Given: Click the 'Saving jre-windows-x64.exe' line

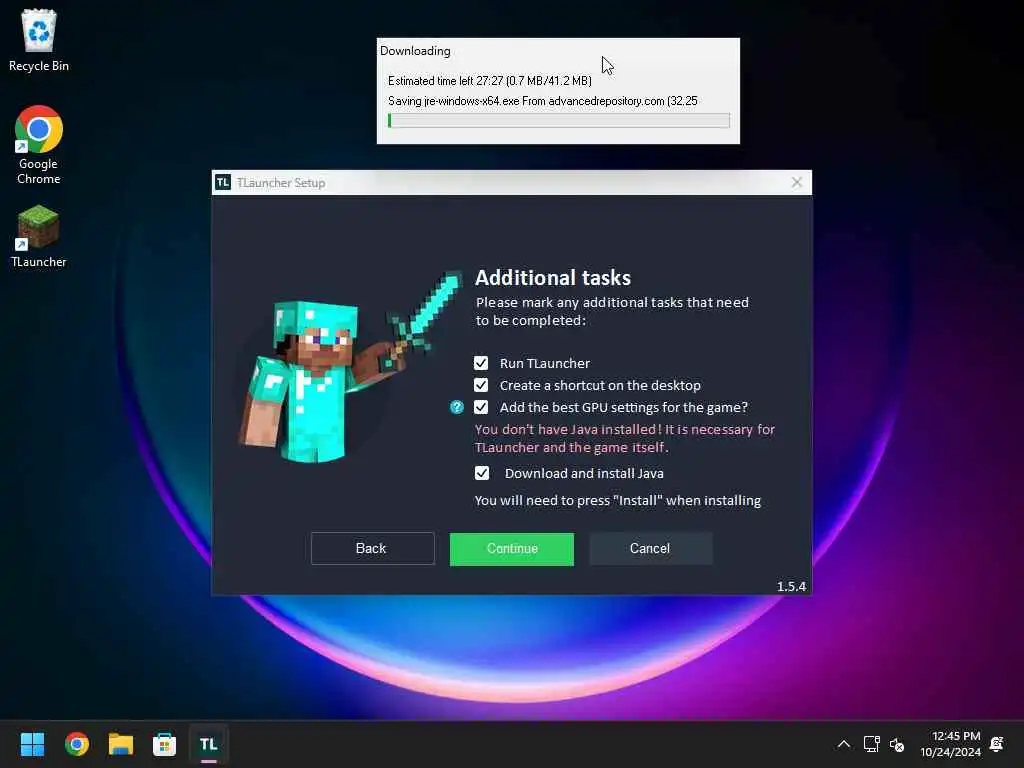Looking at the screenshot, I should [x=543, y=101].
